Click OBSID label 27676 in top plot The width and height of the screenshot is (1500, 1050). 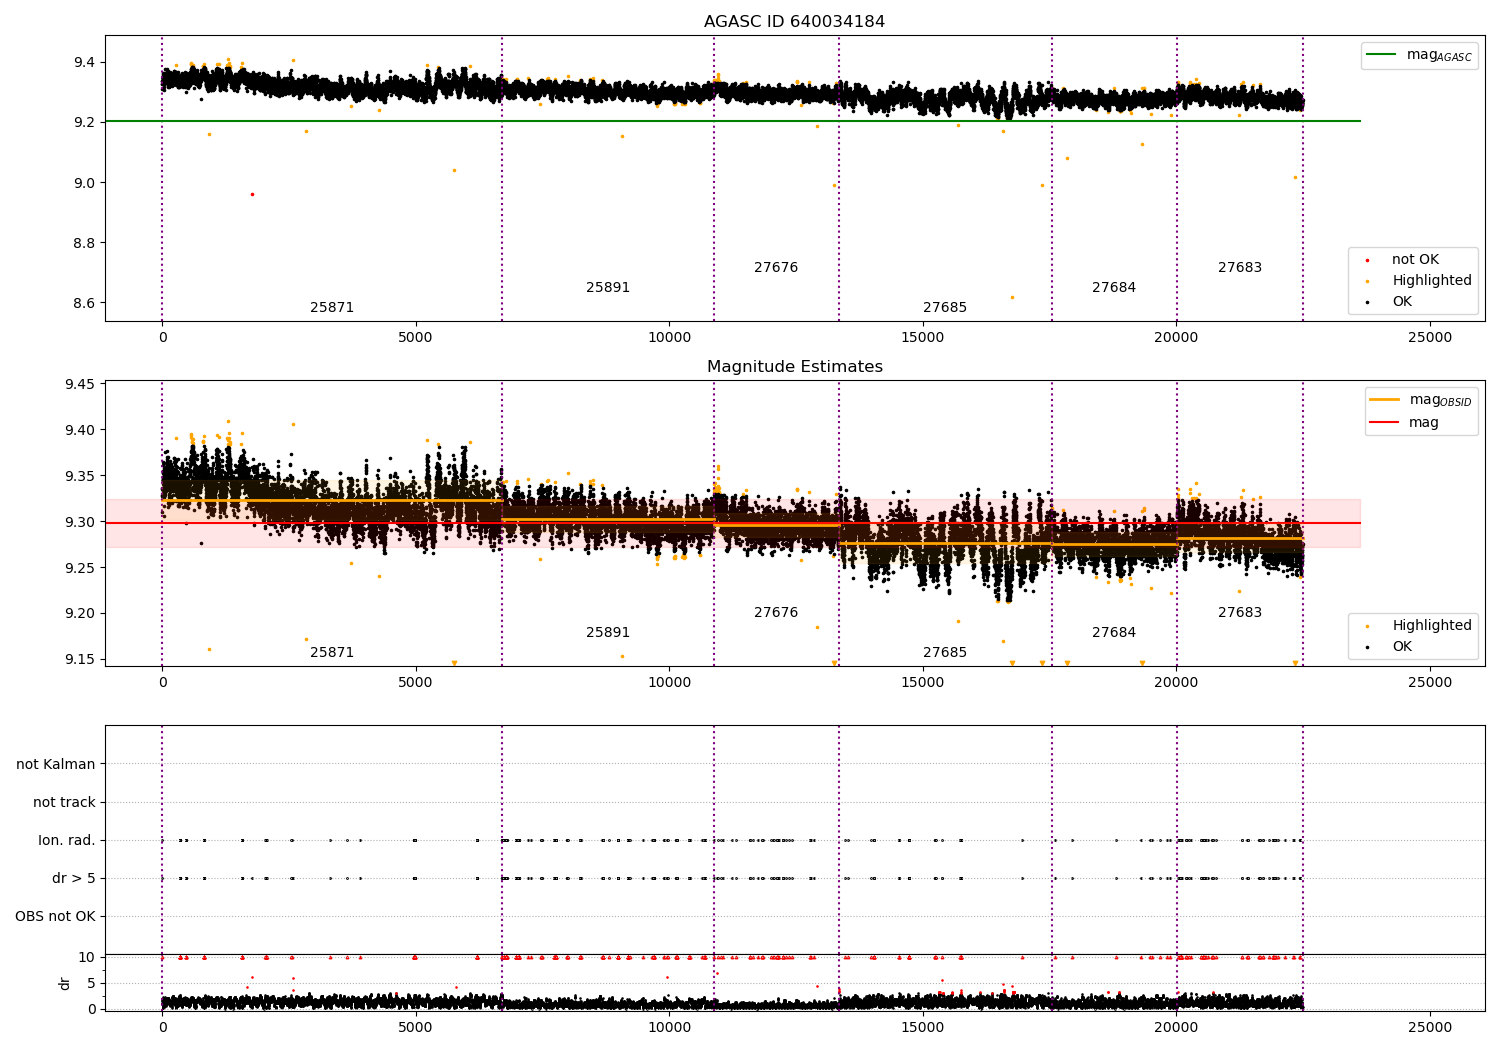776,268
